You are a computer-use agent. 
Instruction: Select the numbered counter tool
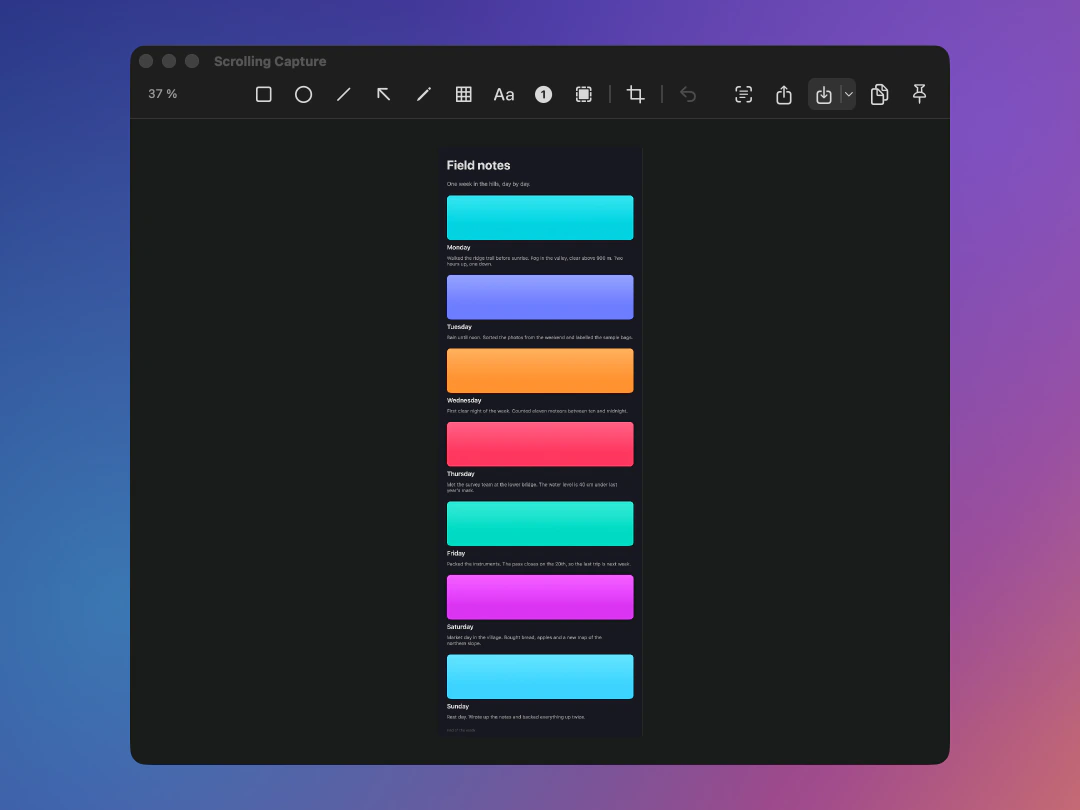[x=543, y=94]
